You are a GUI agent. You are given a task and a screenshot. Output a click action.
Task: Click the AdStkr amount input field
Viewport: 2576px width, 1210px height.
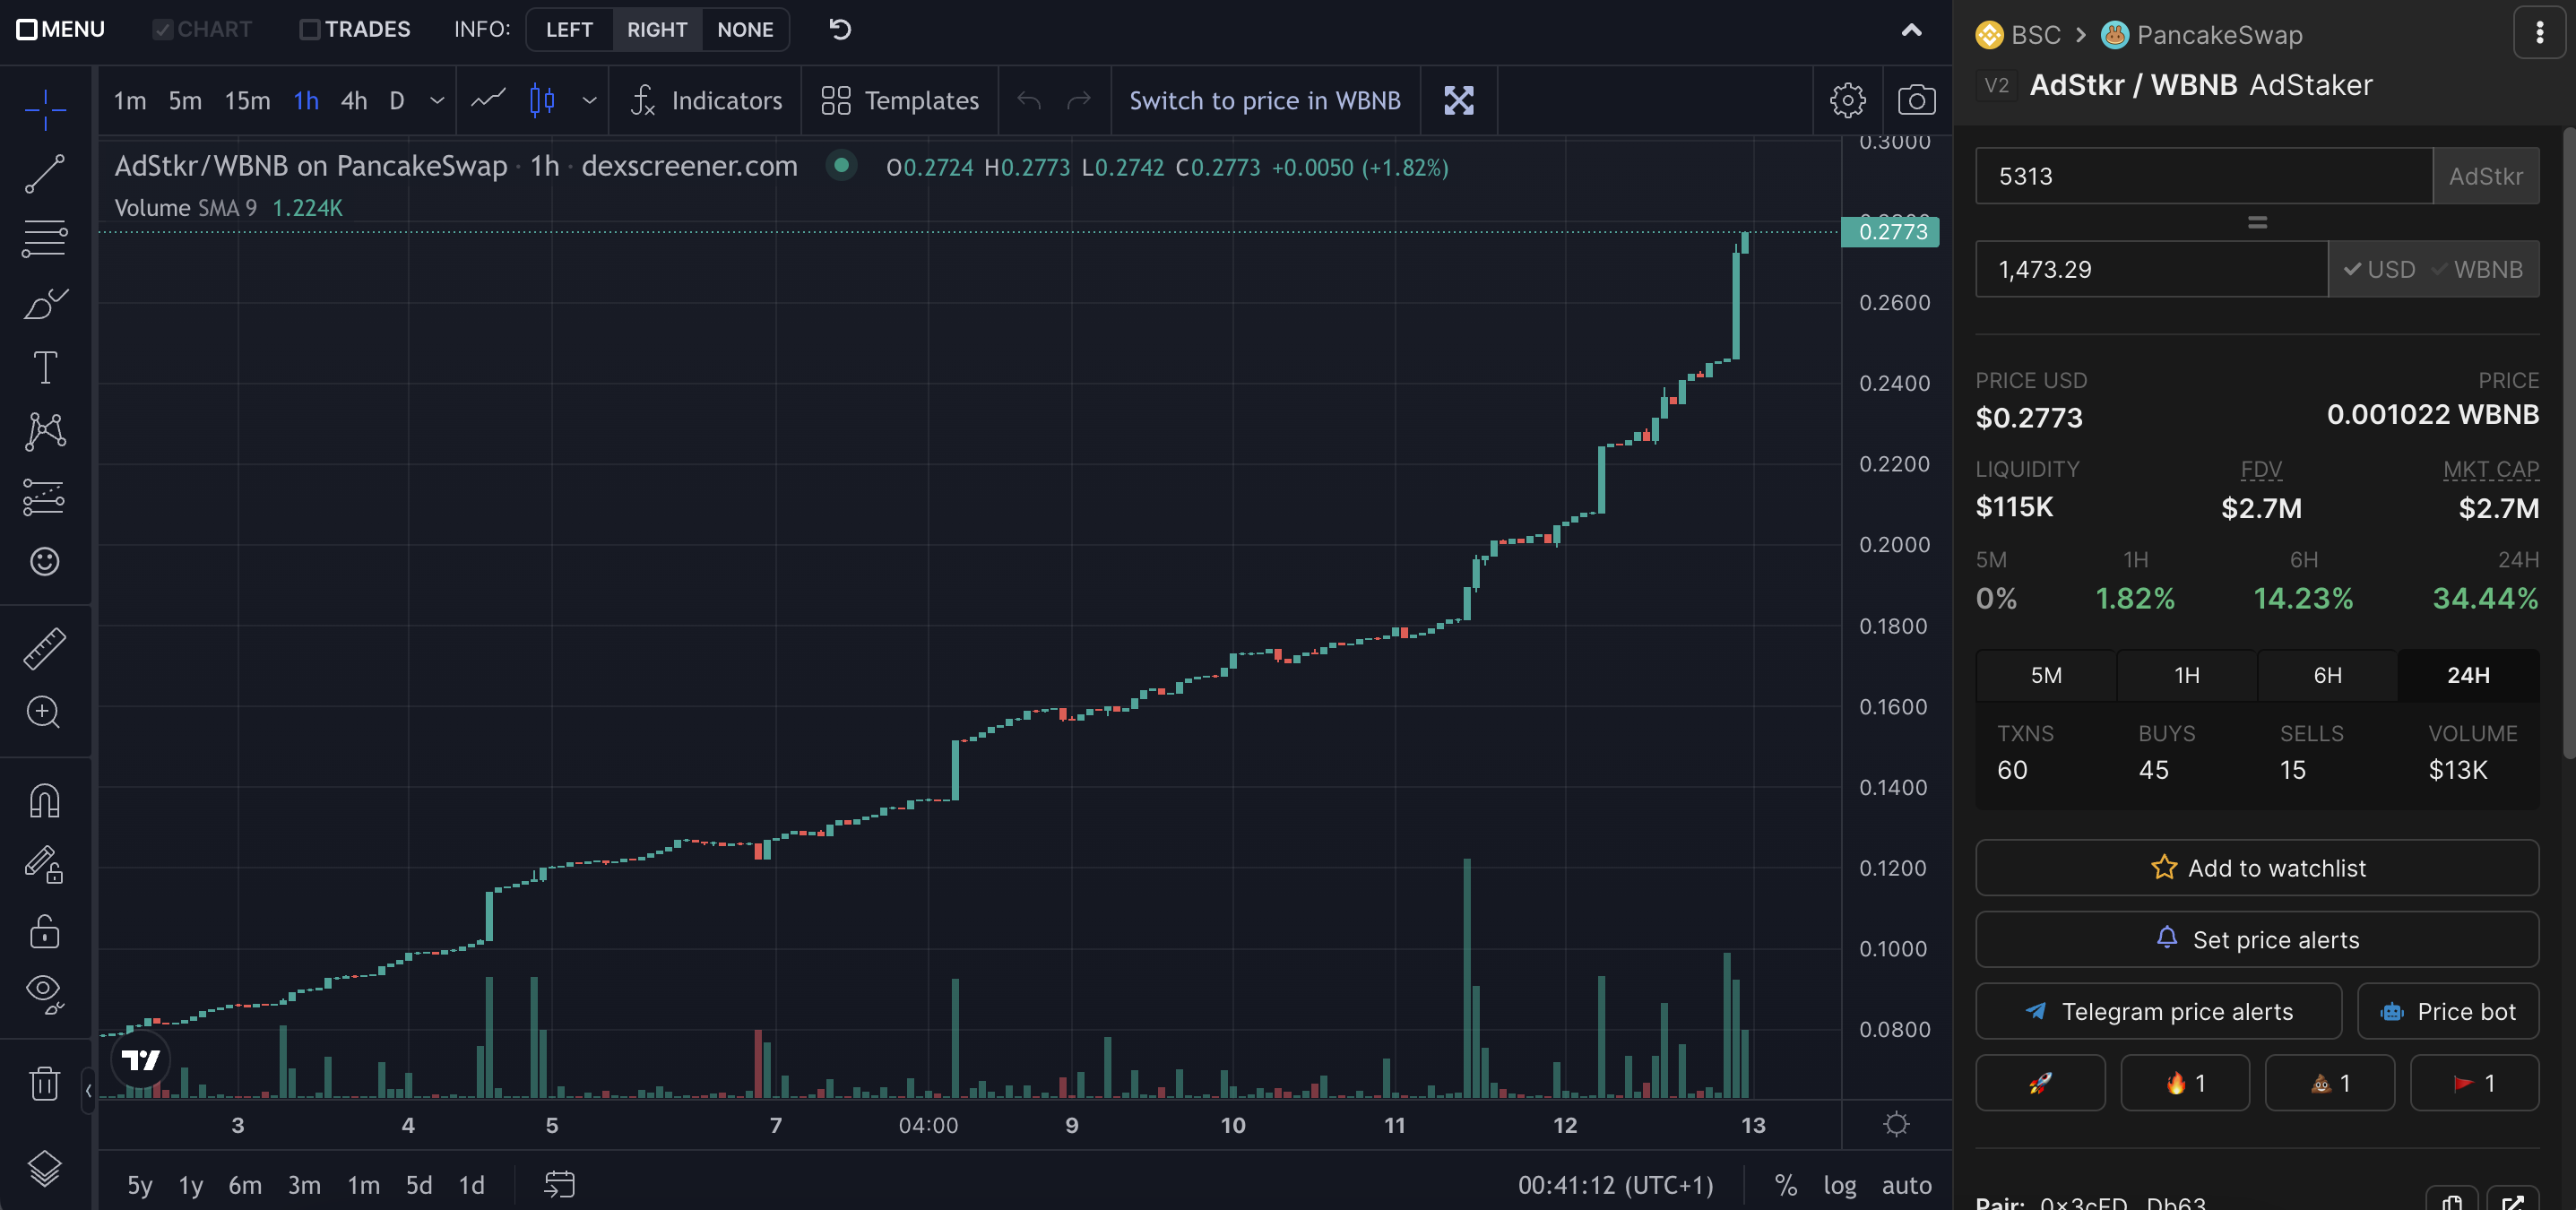[2202, 176]
